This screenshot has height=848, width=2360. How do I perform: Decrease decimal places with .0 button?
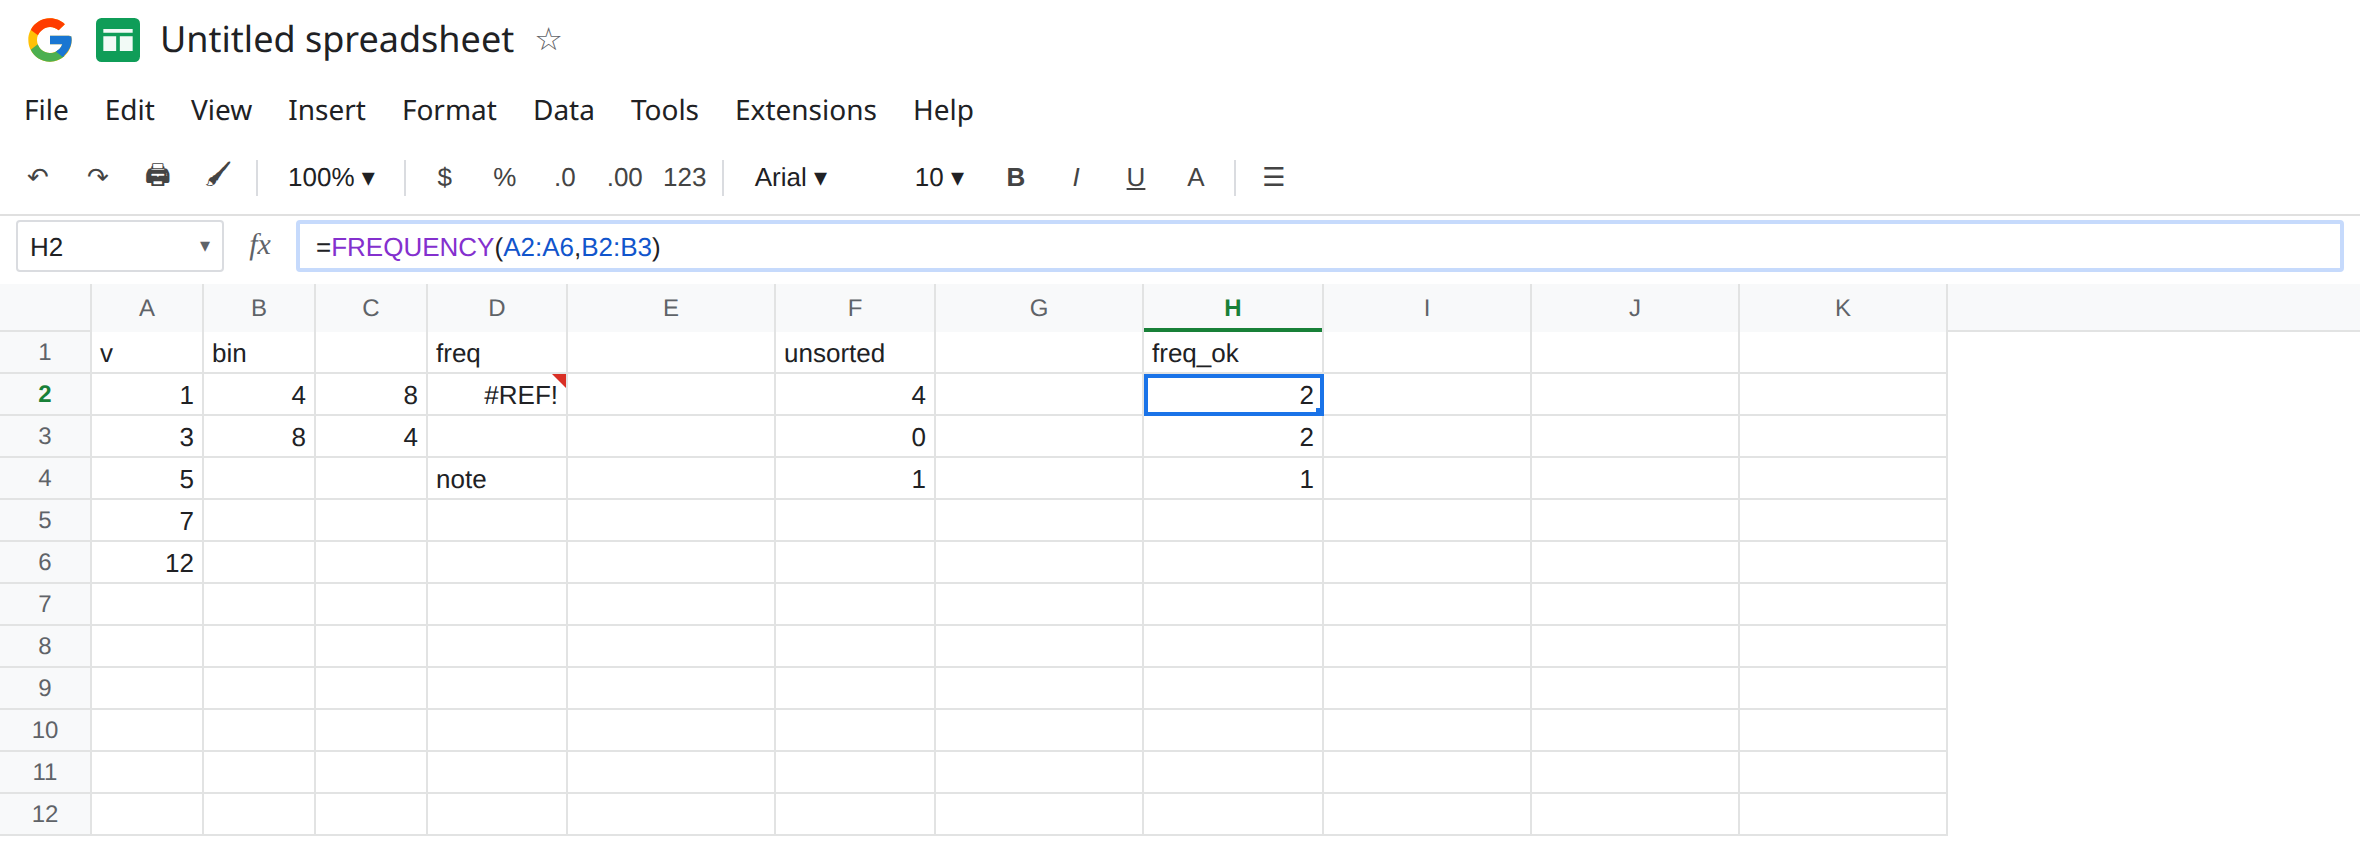coord(565,178)
